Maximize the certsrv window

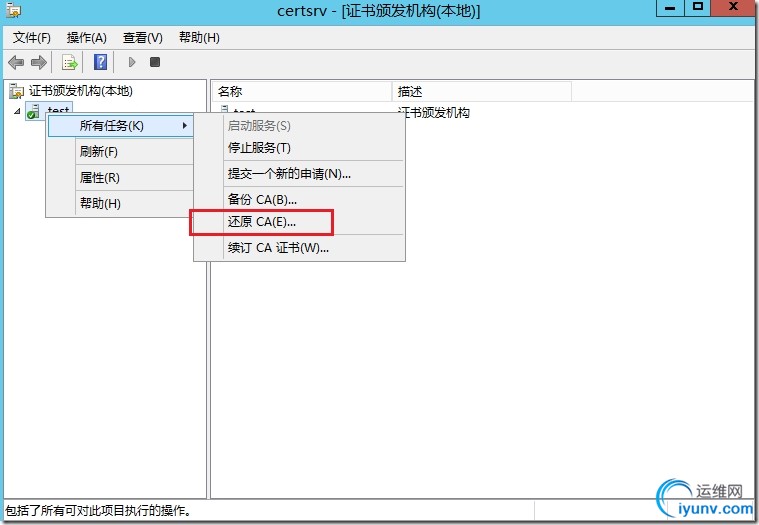click(x=698, y=8)
